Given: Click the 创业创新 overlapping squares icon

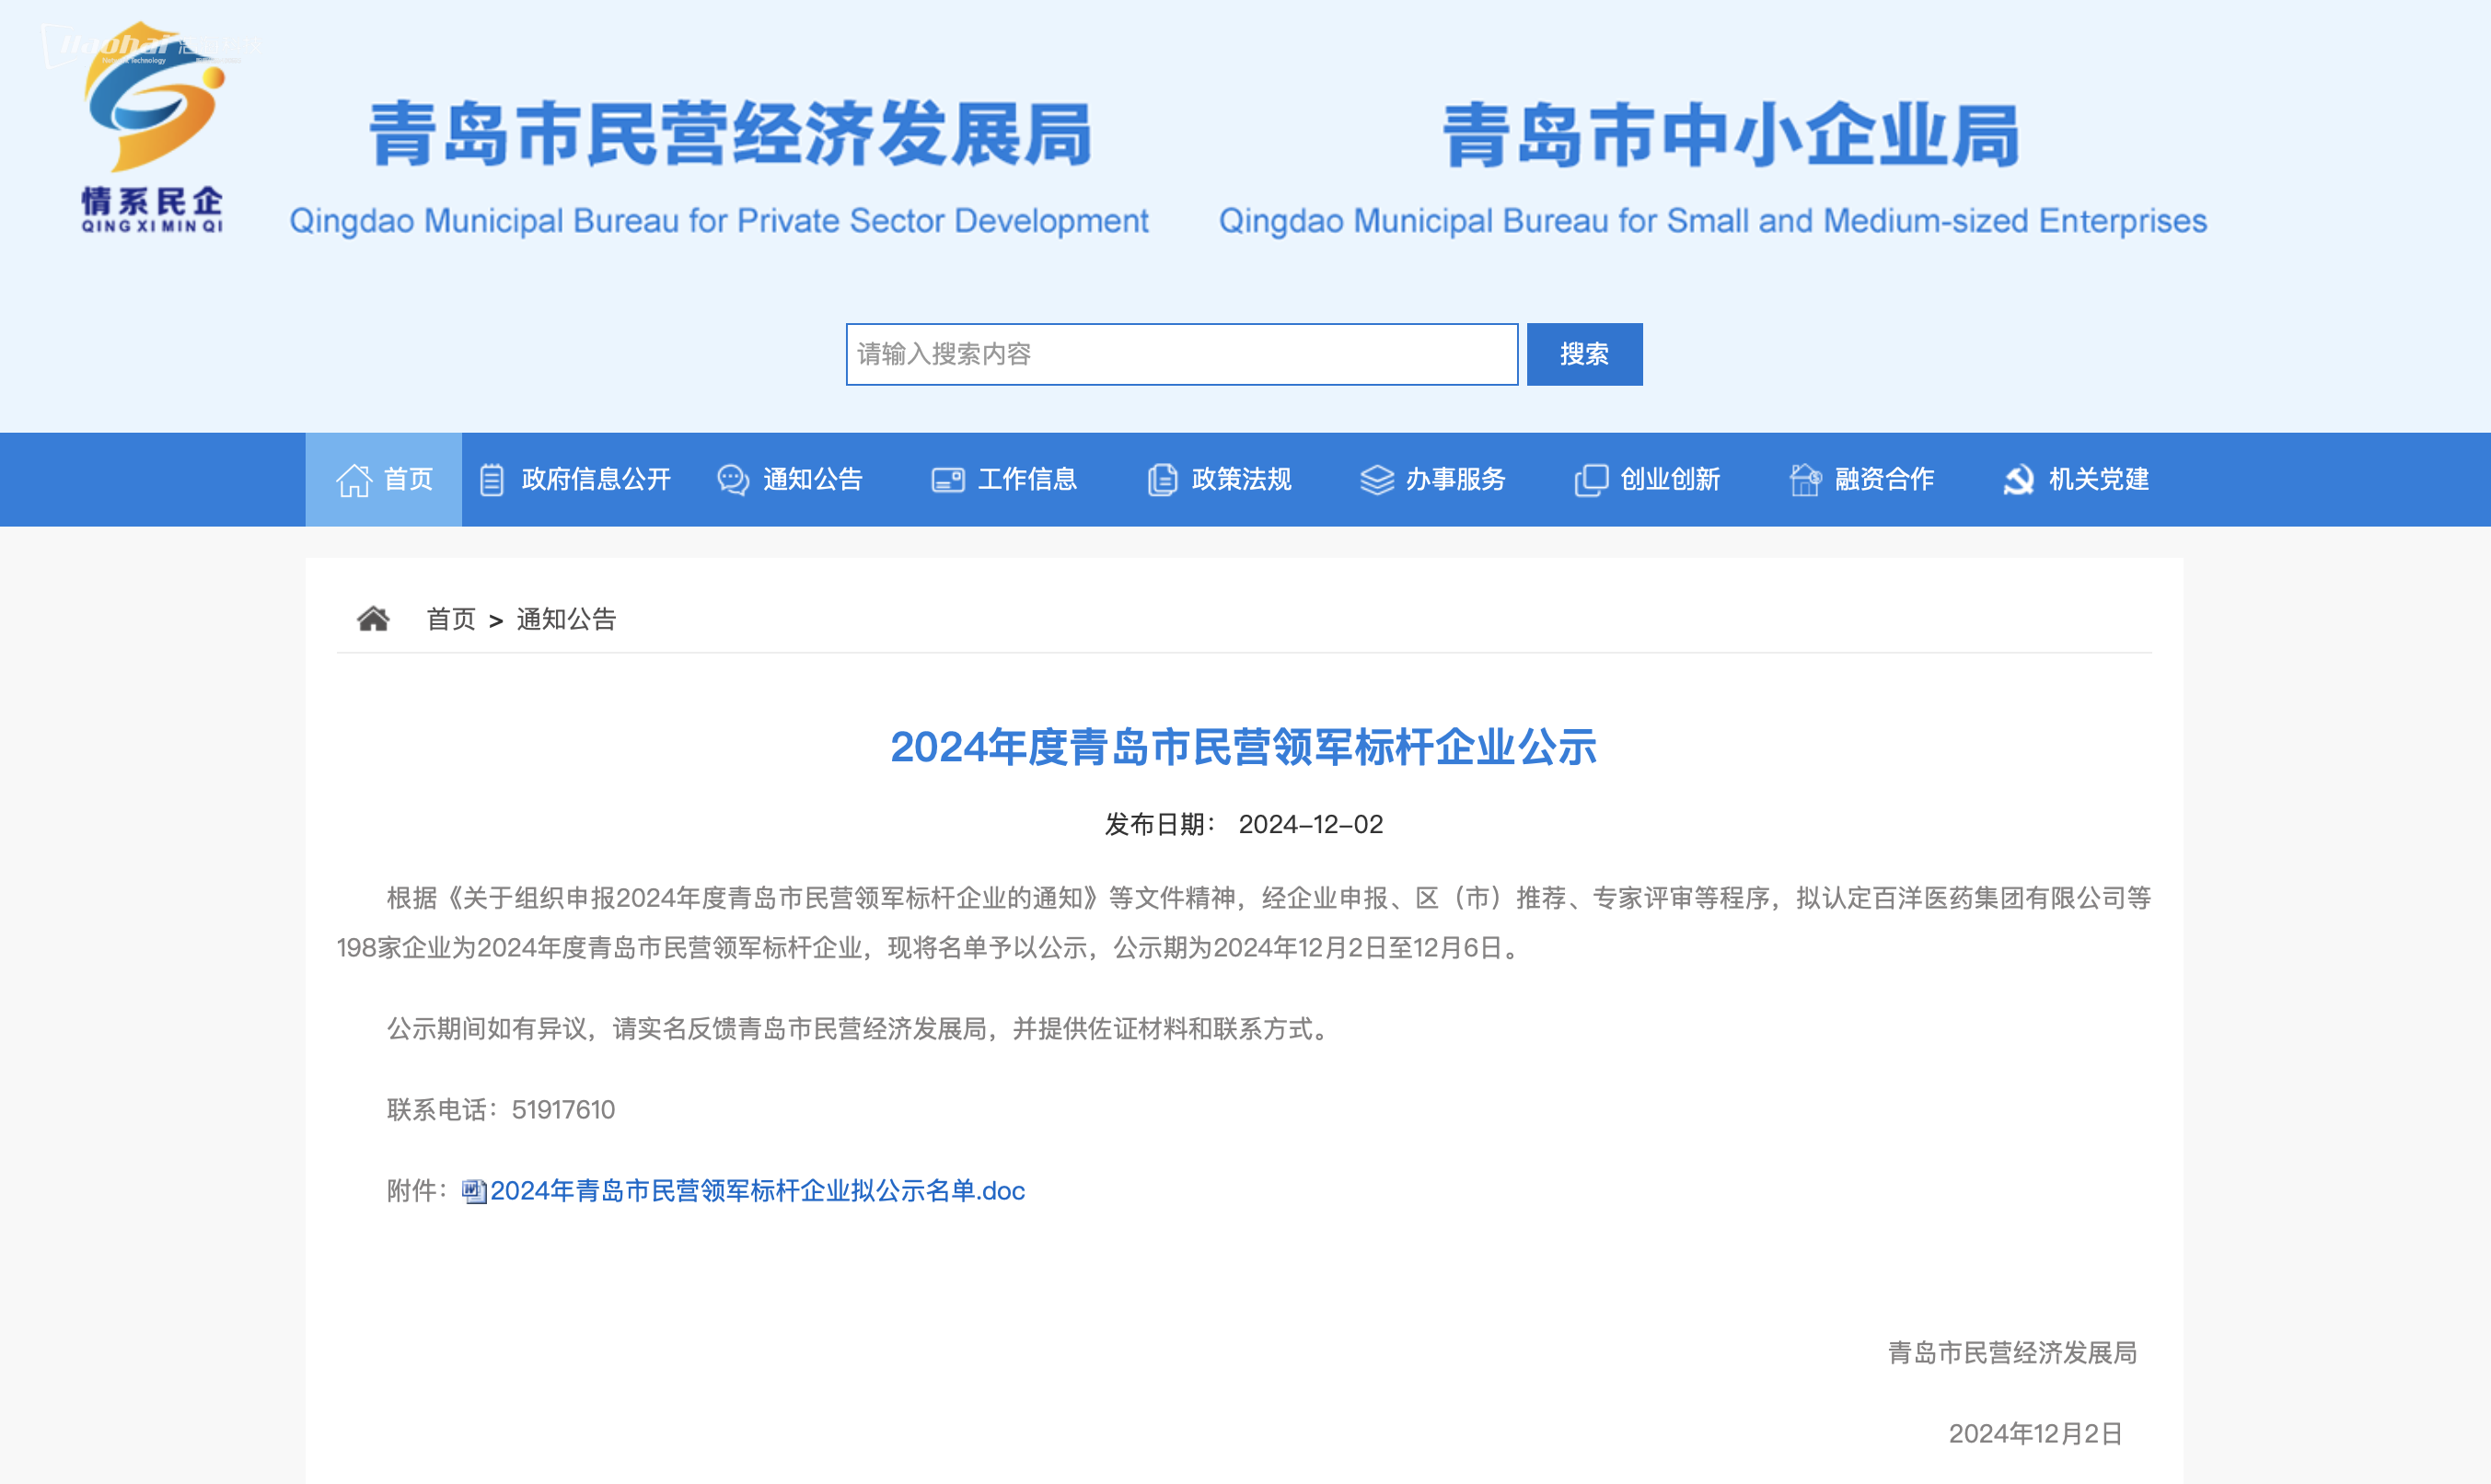Looking at the screenshot, I should pyautogui.click(x=1591, y=480).
